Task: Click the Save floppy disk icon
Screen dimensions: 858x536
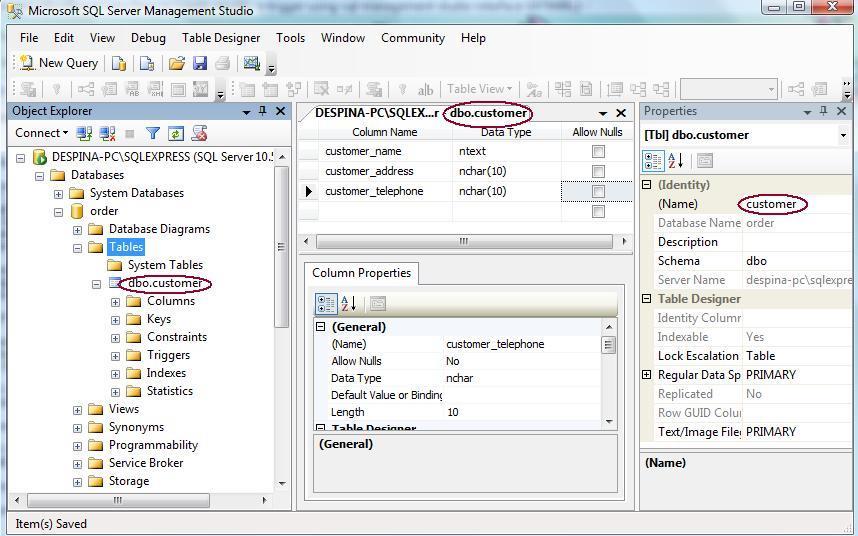Action: [x=200, y=63]
